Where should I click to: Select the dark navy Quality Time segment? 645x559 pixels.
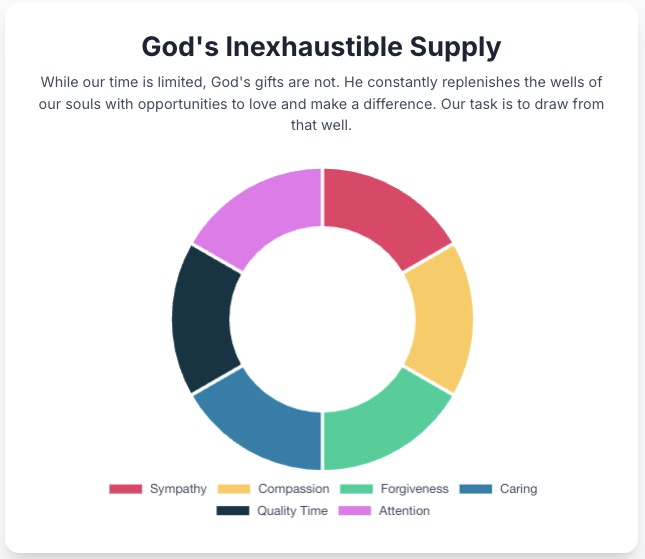pos(205,318)
